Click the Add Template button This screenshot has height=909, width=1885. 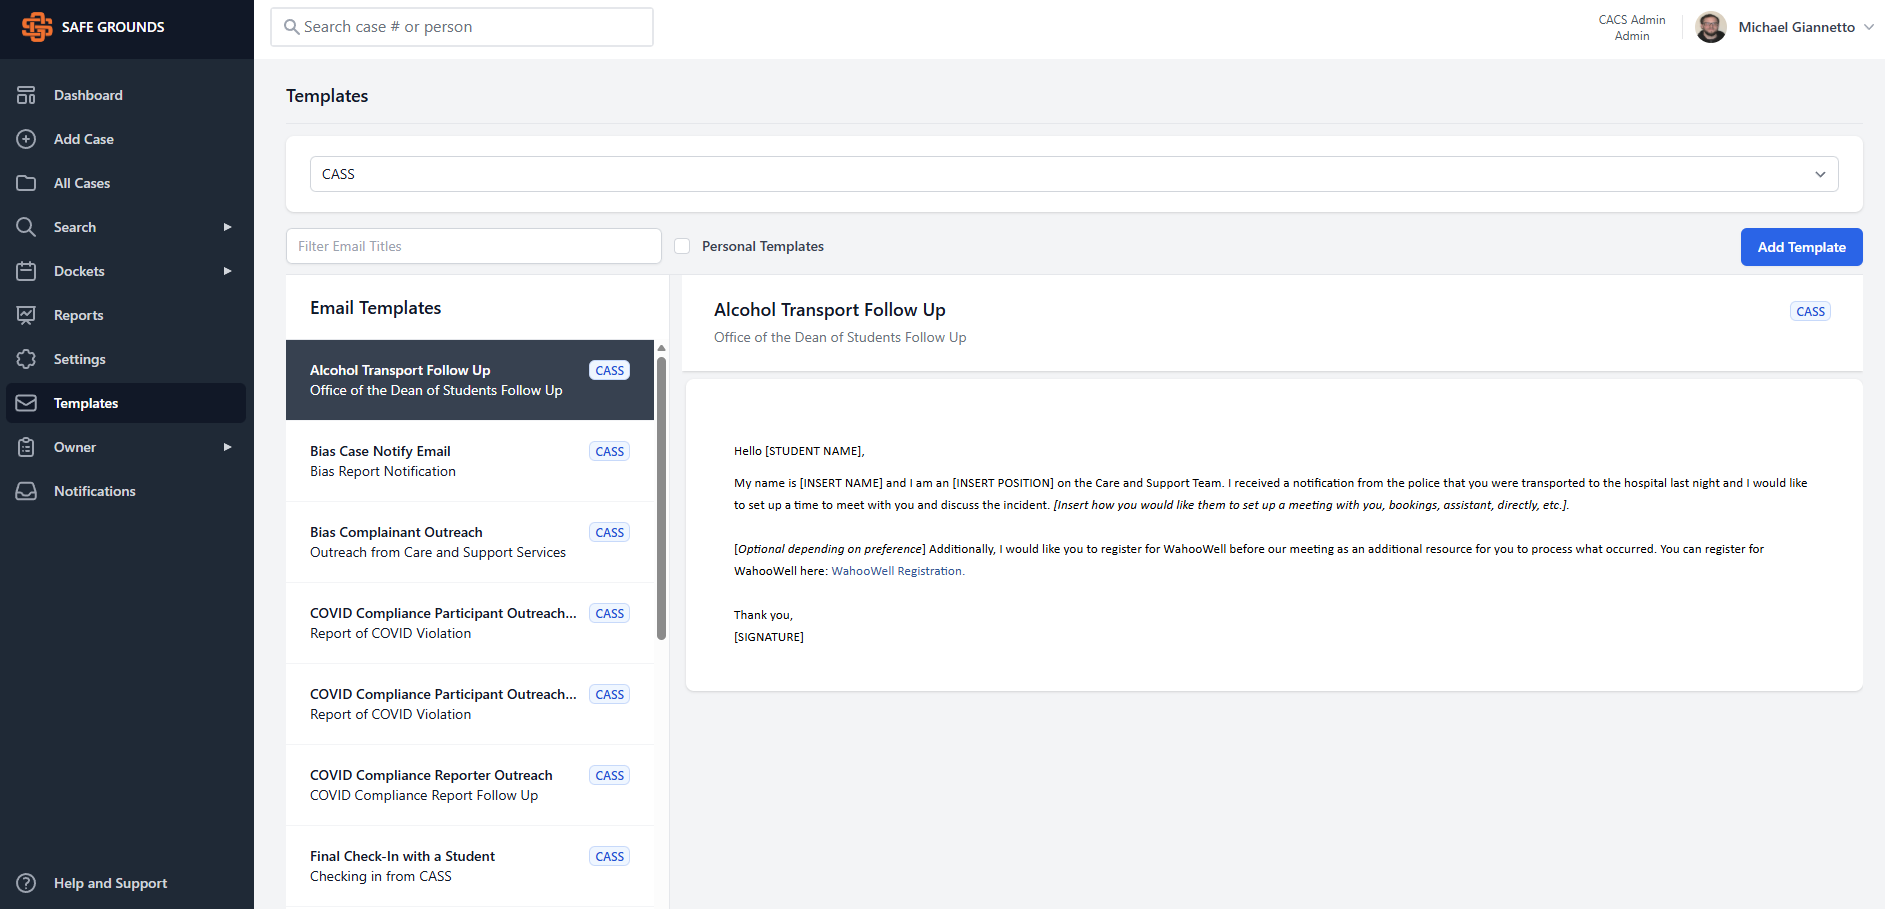click(x=1801, y=247)
